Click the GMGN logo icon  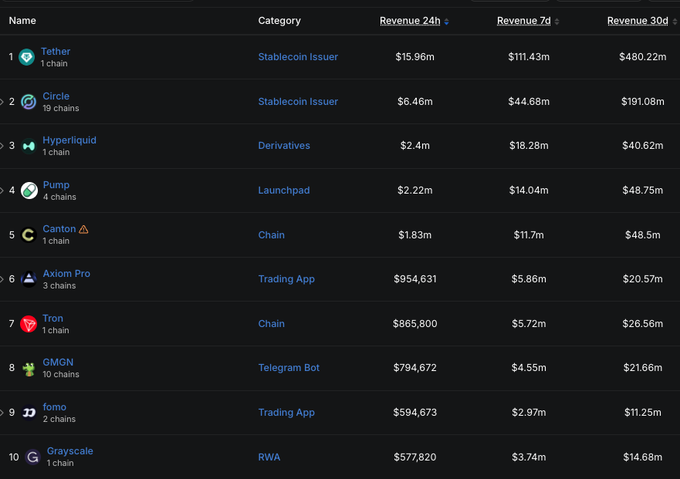[29, 369]
